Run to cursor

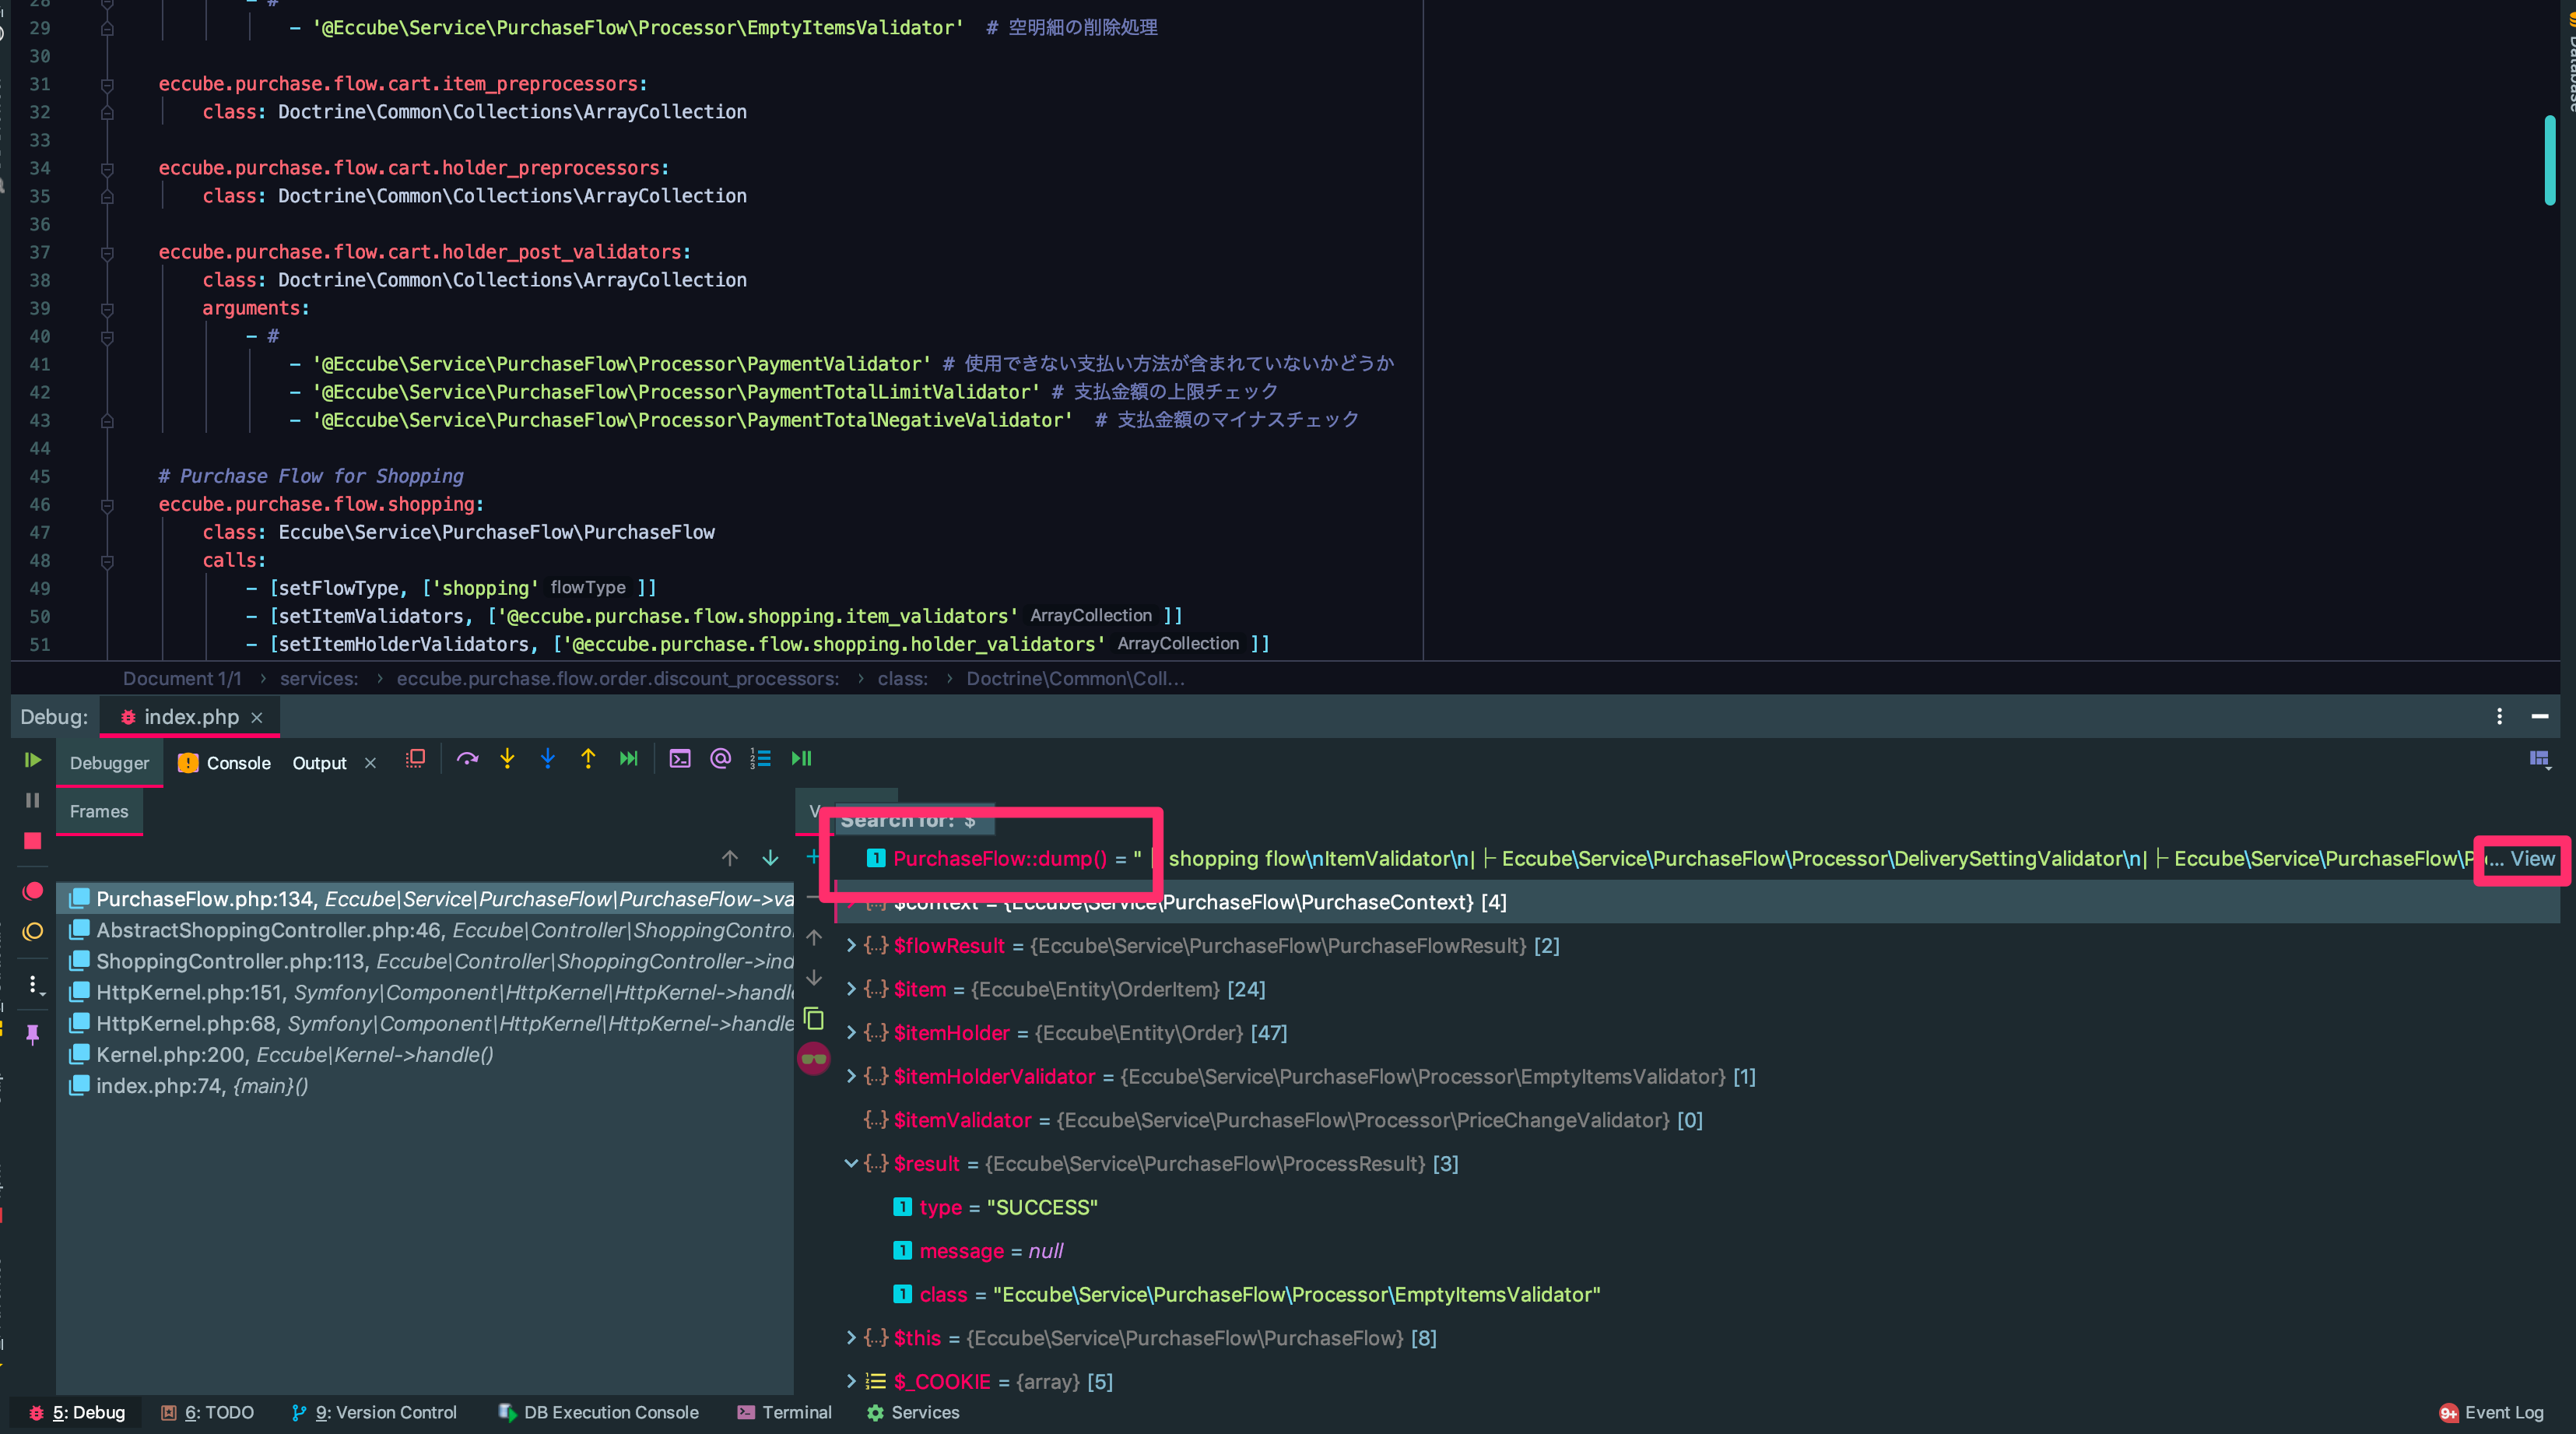(x=628, y=759)
